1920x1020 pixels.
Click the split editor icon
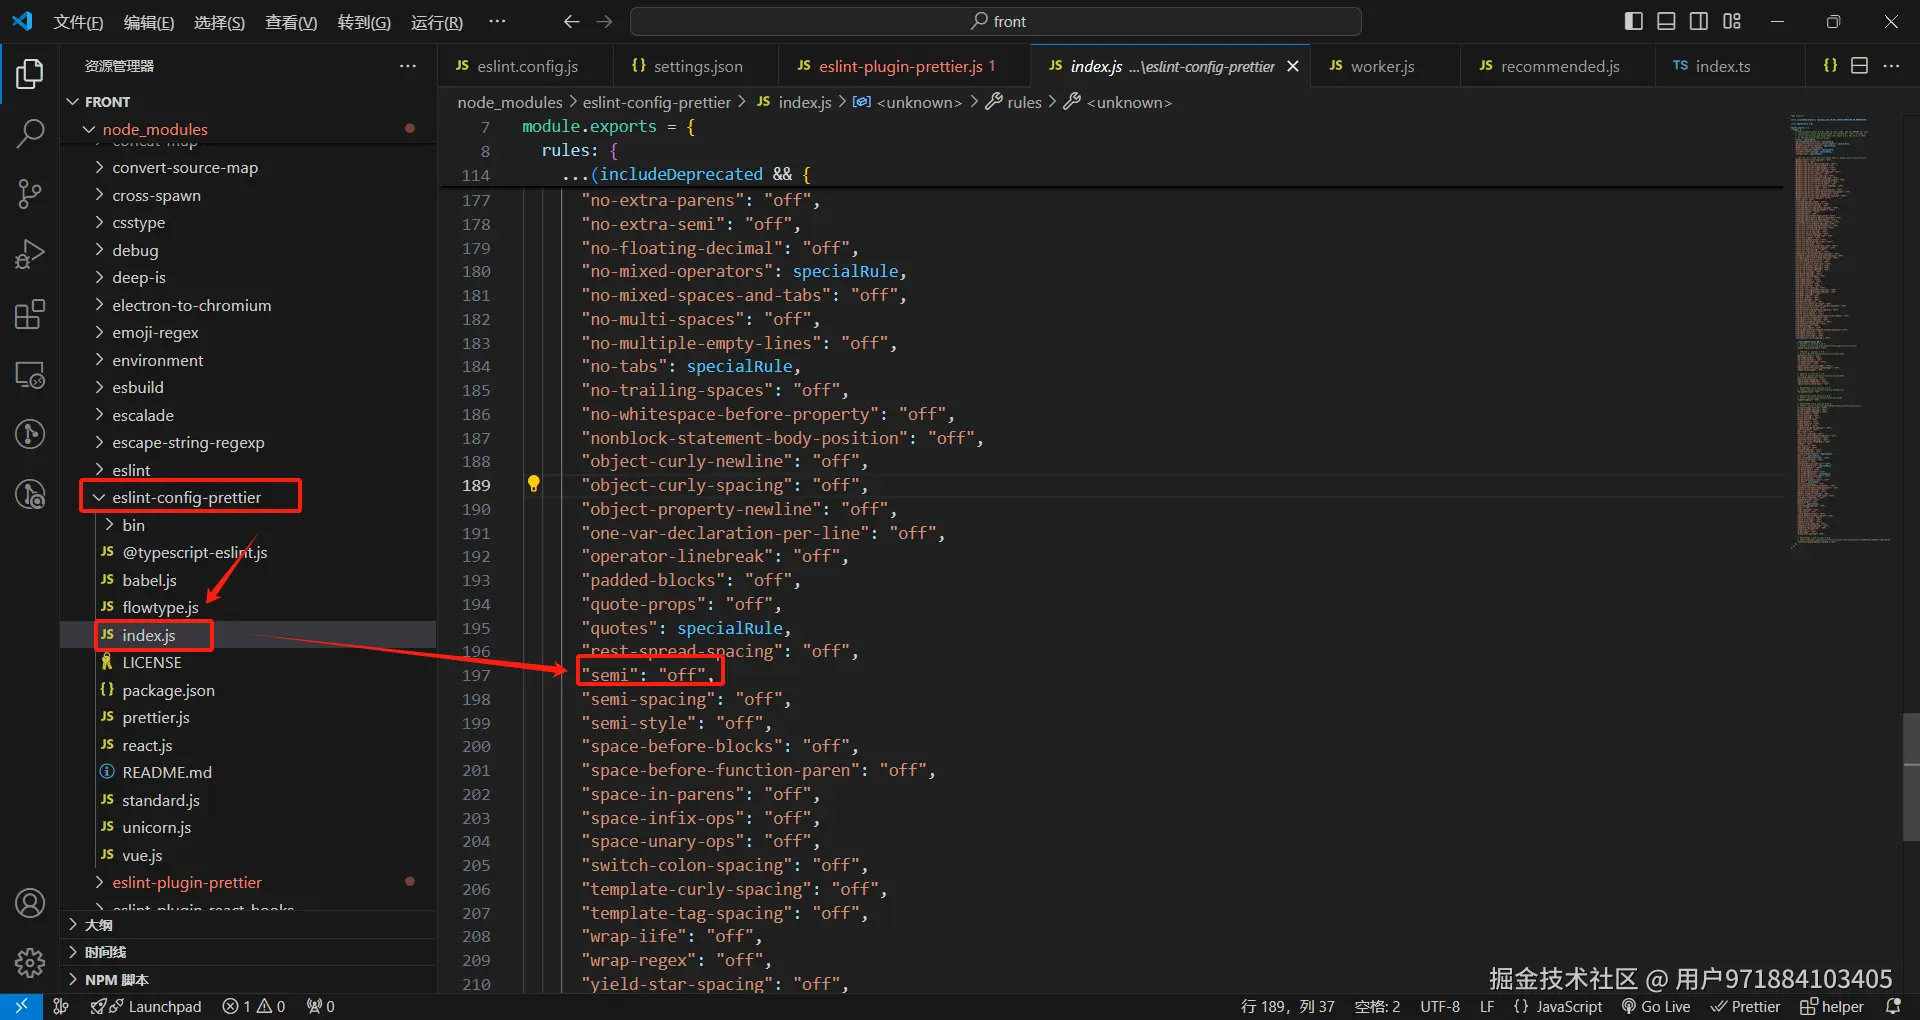(x=1860, y=65)
